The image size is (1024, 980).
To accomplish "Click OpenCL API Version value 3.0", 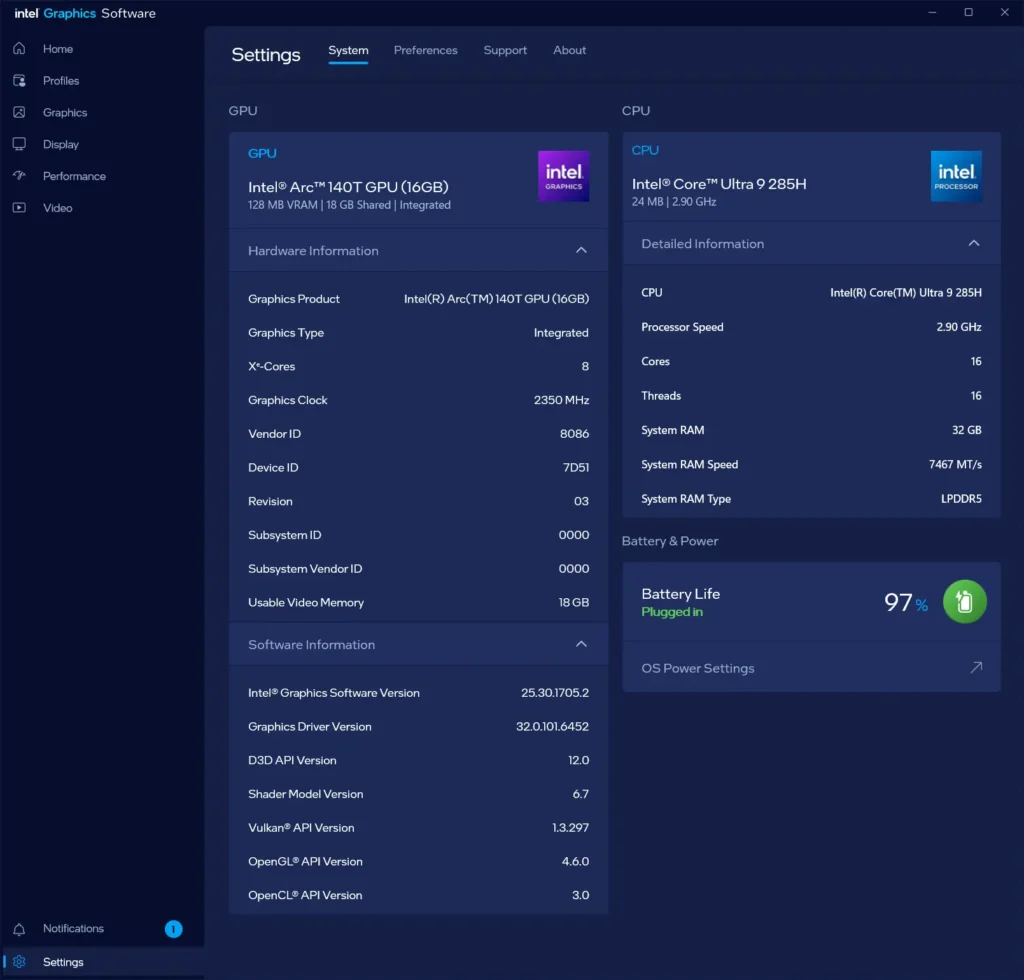I will pyautogui.click(x=581, y=895).
